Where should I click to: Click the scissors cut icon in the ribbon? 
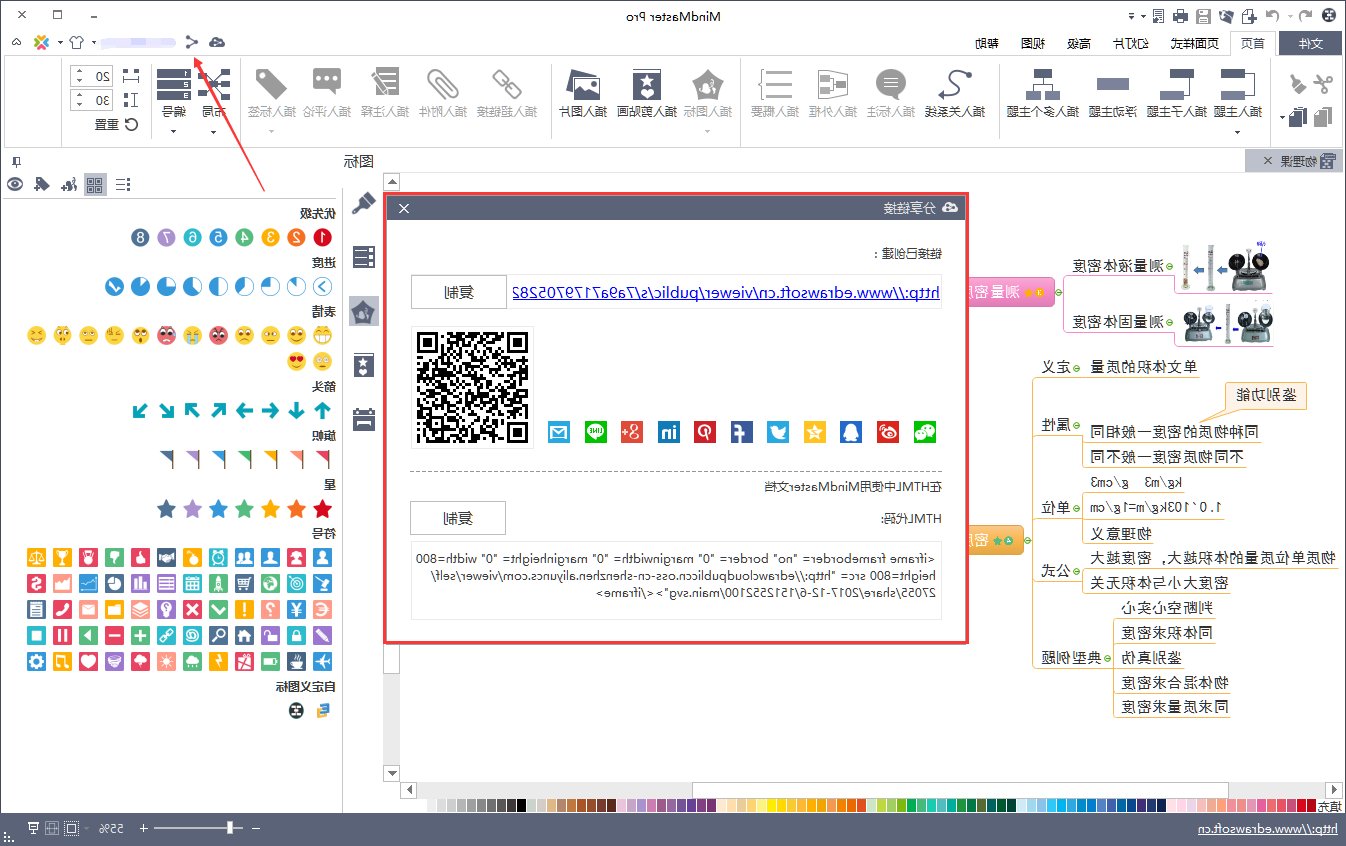1322,84
